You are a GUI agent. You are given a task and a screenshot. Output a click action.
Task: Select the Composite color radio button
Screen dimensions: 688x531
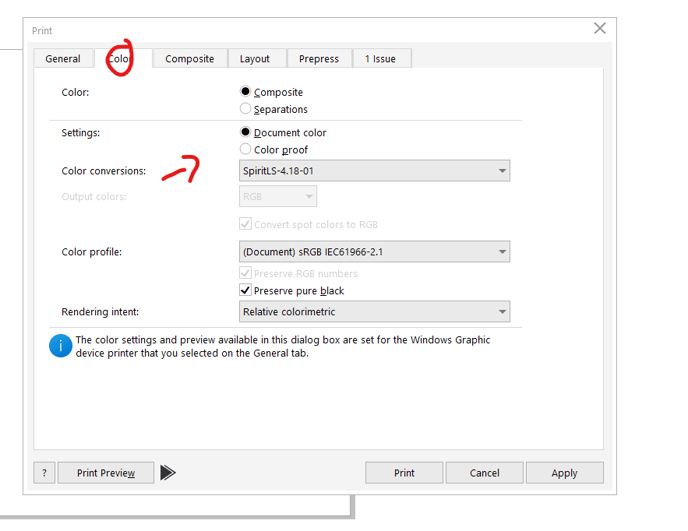245,91
